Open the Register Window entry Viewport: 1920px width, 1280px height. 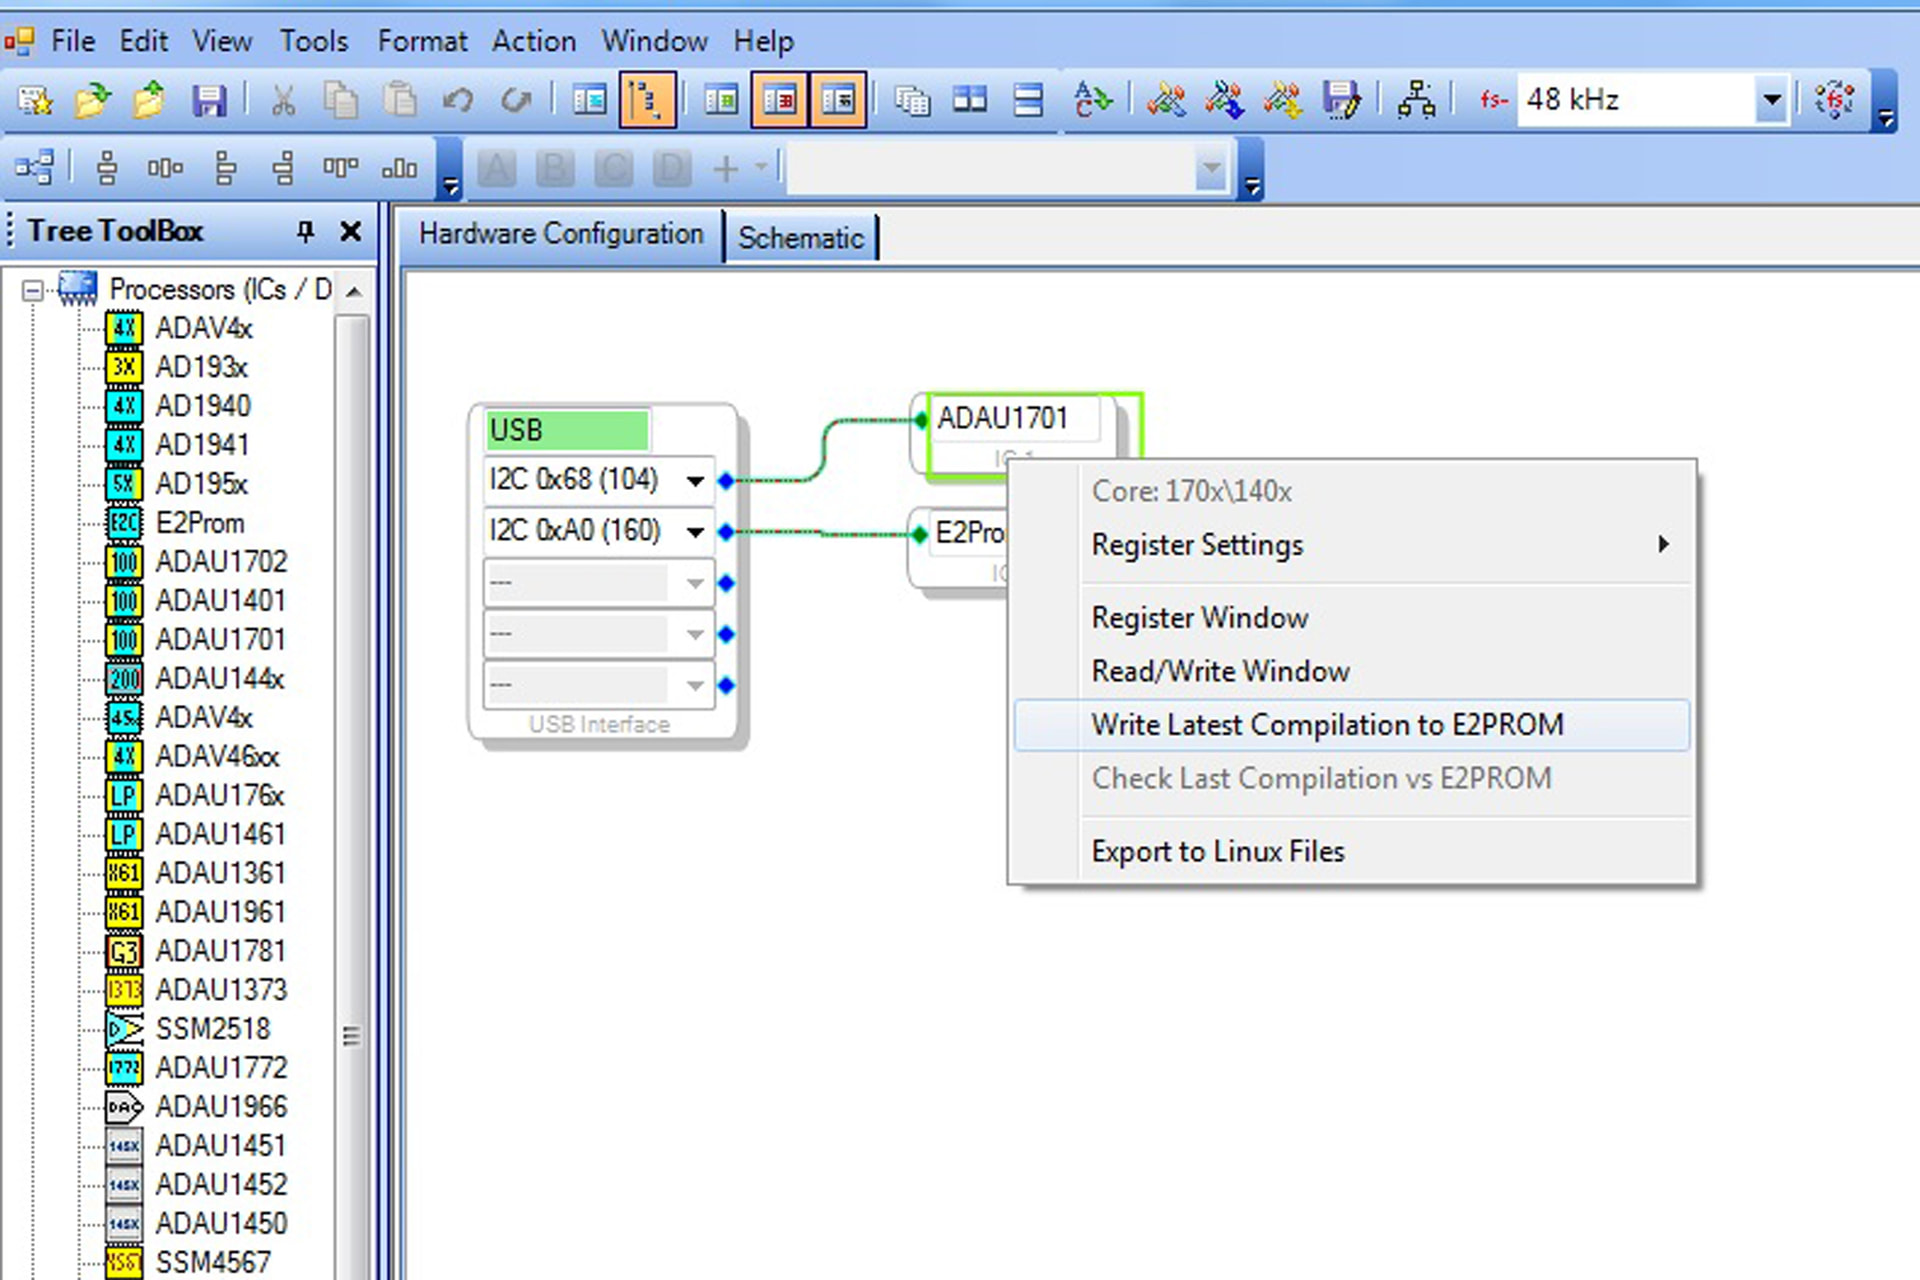(x=1199, y=618)
